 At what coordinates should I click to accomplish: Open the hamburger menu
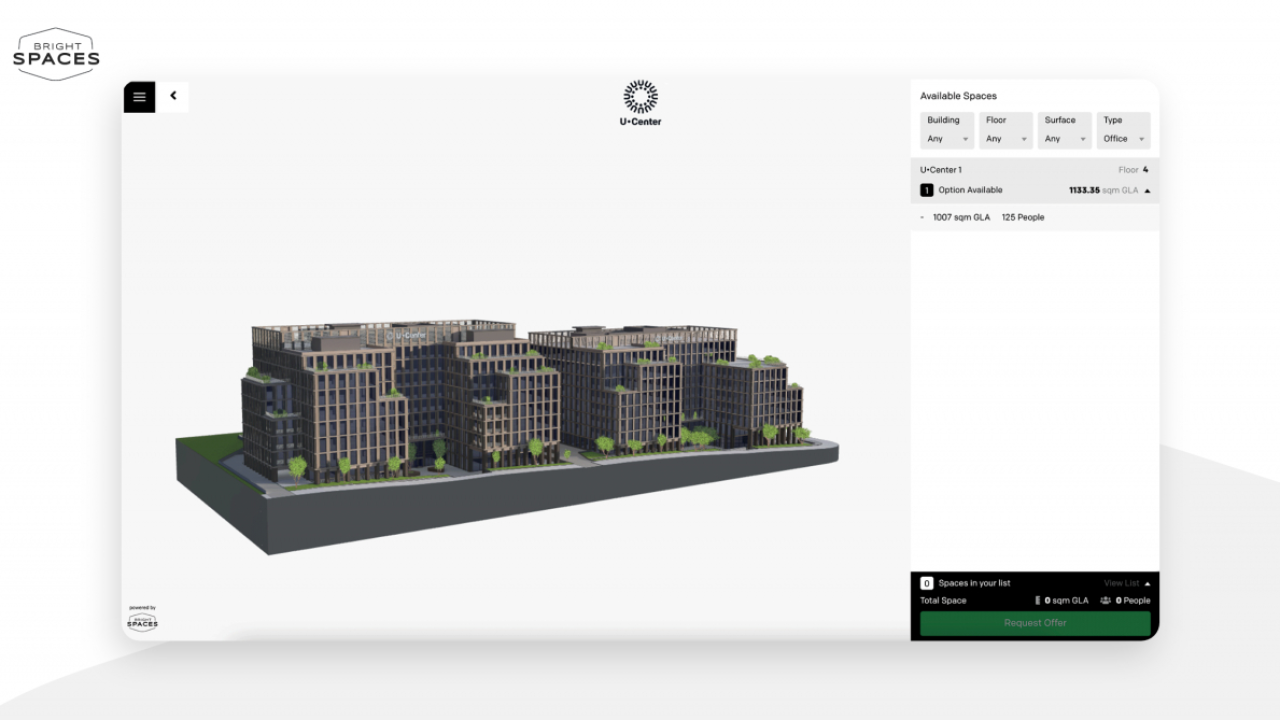pyautogui.click(x=139, y=97)
